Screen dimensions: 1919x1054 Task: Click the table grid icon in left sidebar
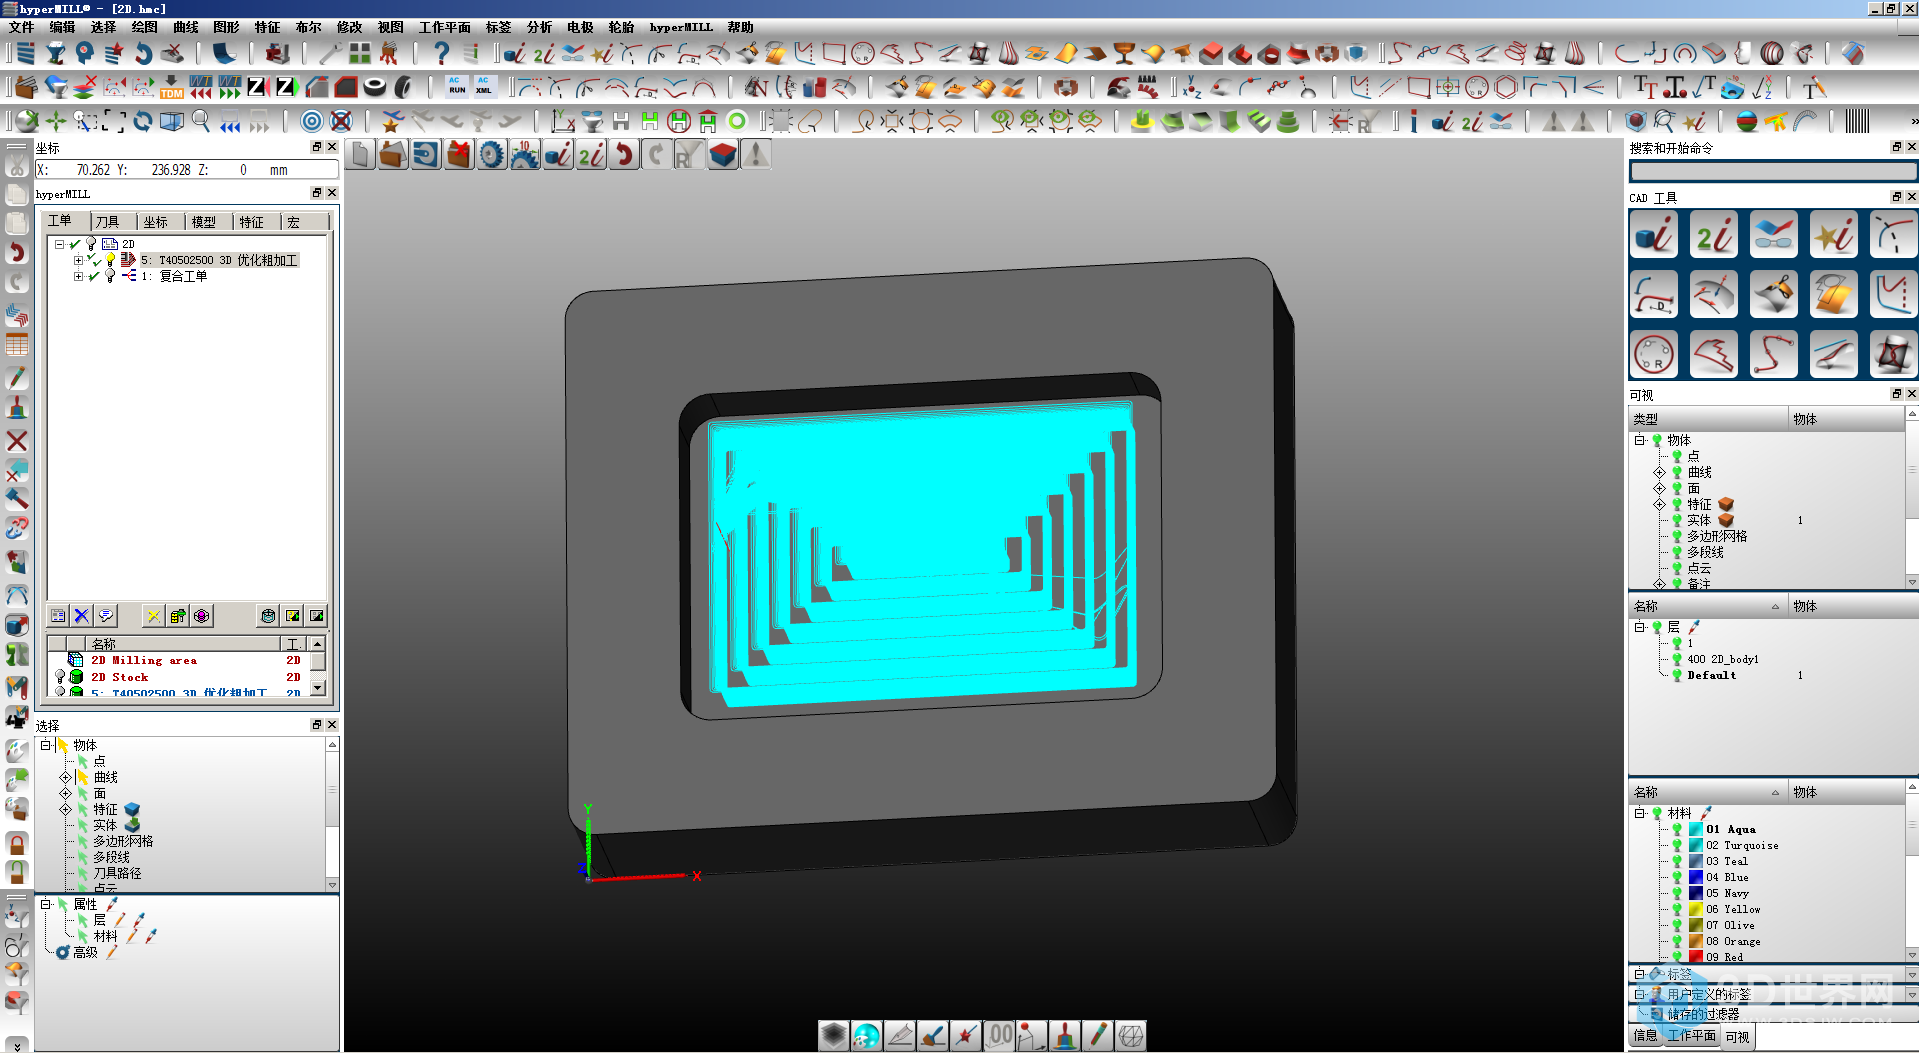click(17, 346)
